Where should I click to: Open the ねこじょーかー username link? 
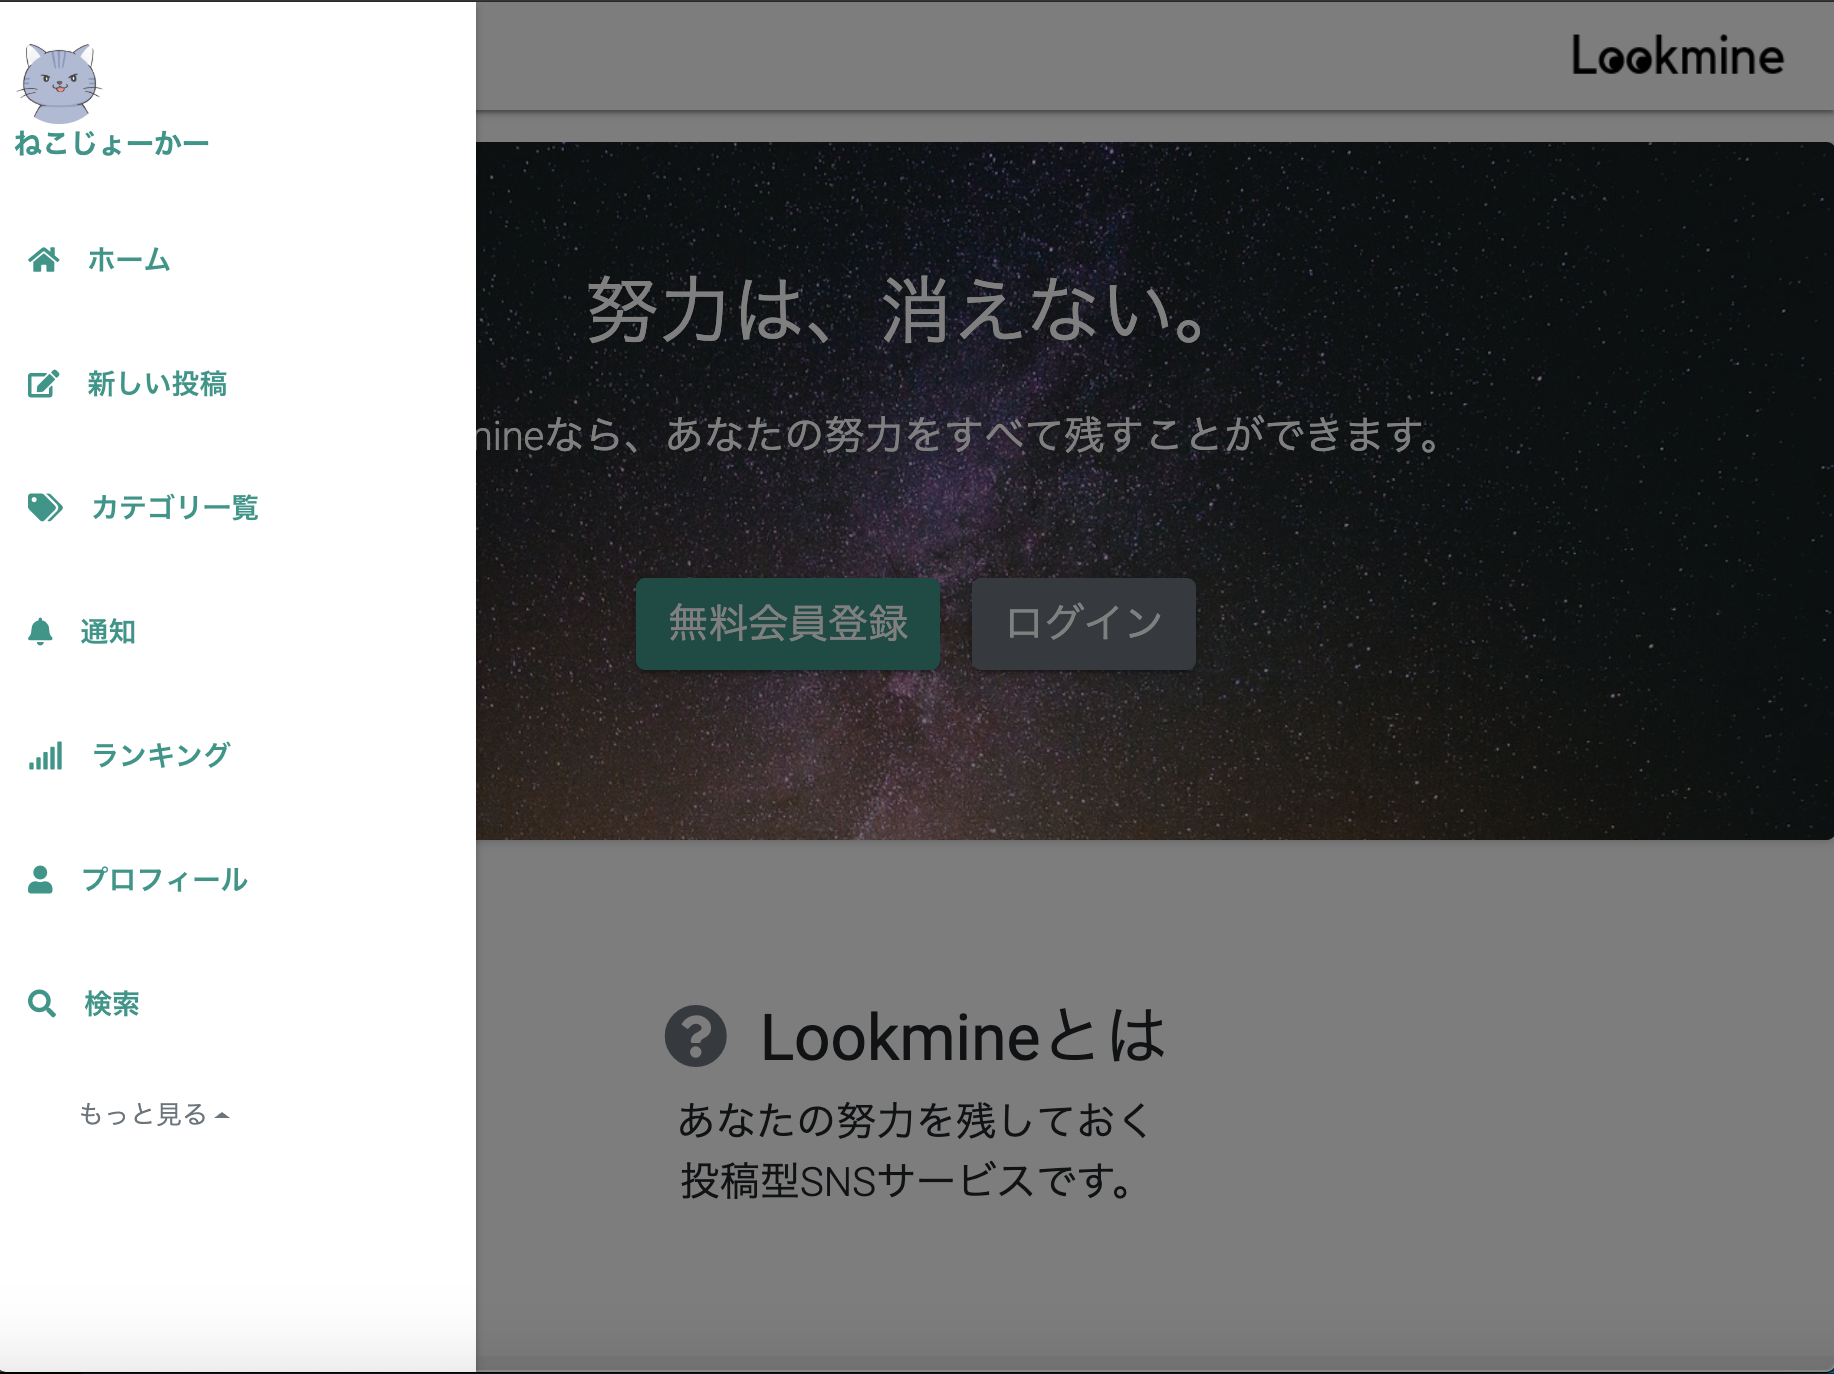click(x=111, y=144)
